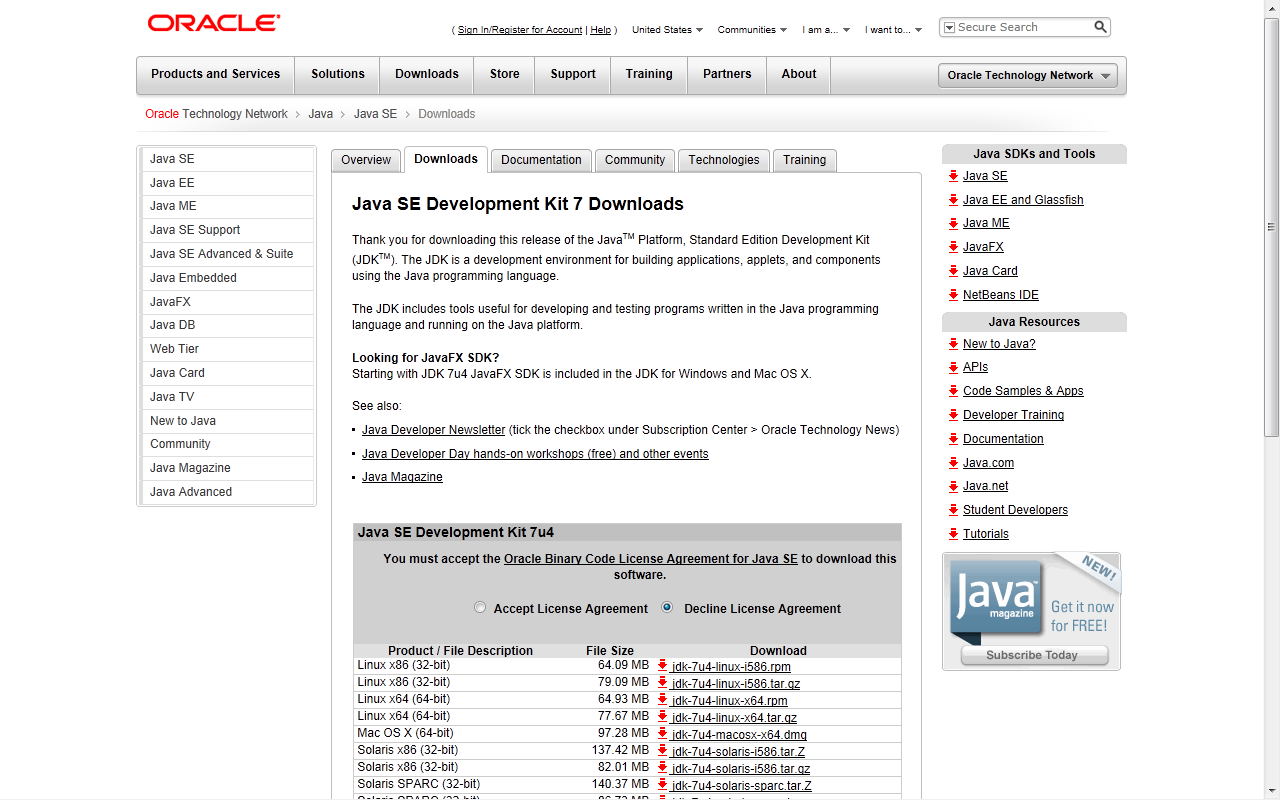The height and width of the screenshot is (800, 1280).
Task: Click the About menu item
Action: click(799, 74)
